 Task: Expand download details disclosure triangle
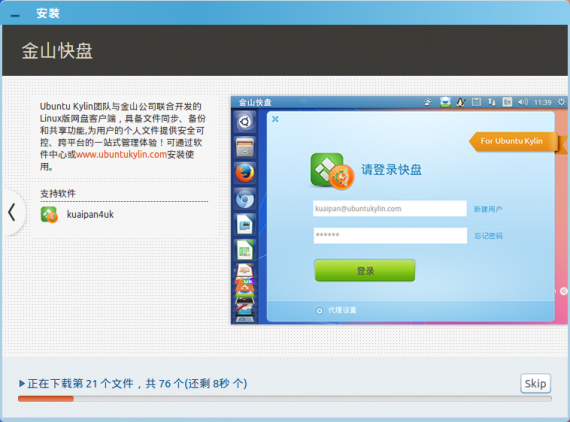21,383
